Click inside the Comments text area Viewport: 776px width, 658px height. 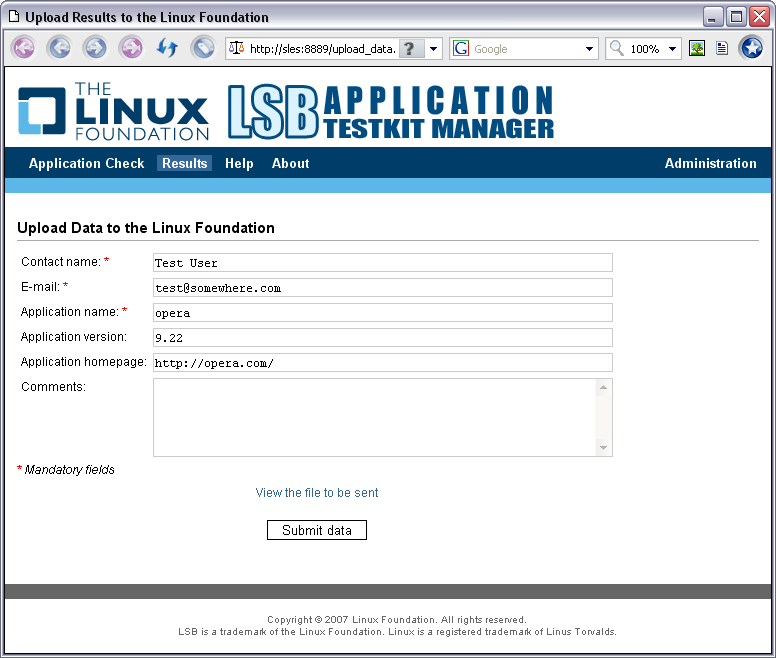point(375,418)
